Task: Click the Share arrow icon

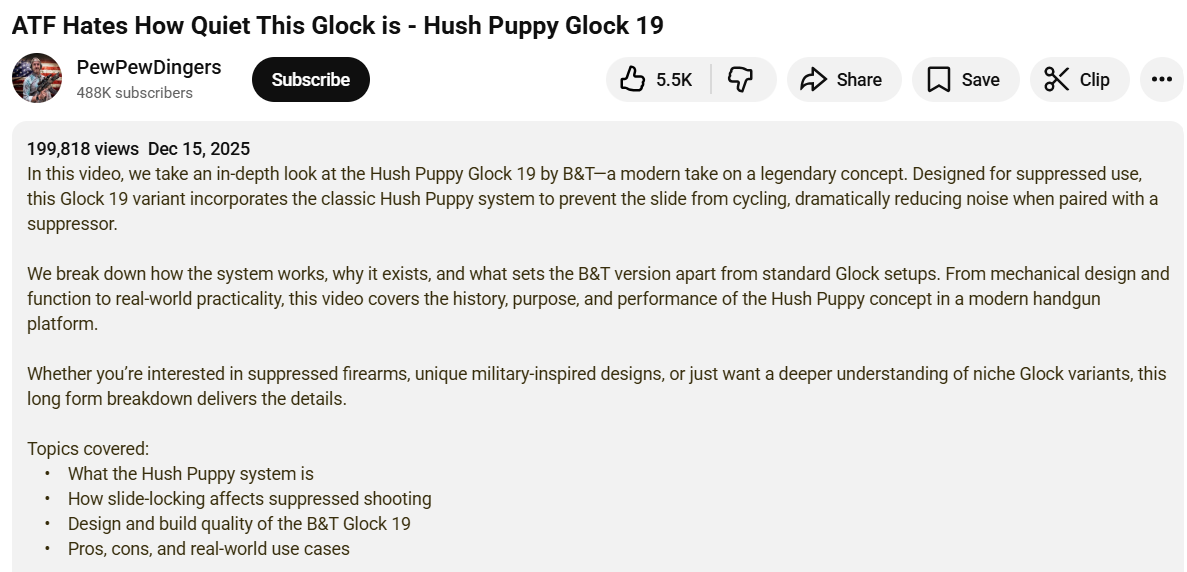Action: (814, 80)
